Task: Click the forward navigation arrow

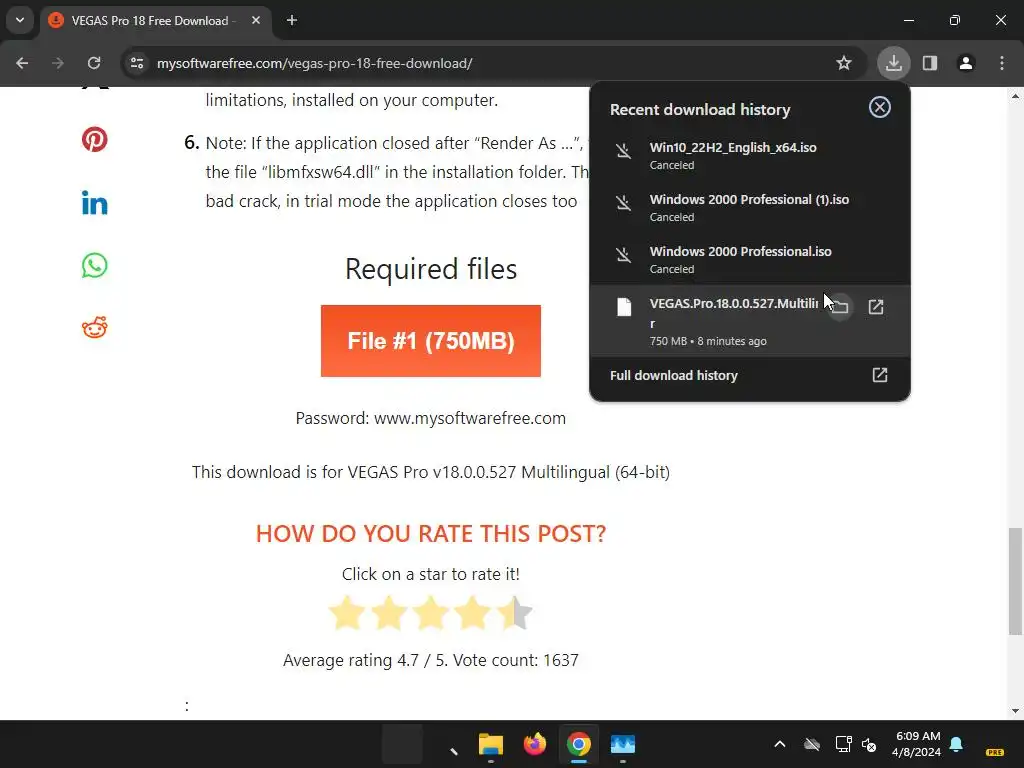Action: (58, 63)
